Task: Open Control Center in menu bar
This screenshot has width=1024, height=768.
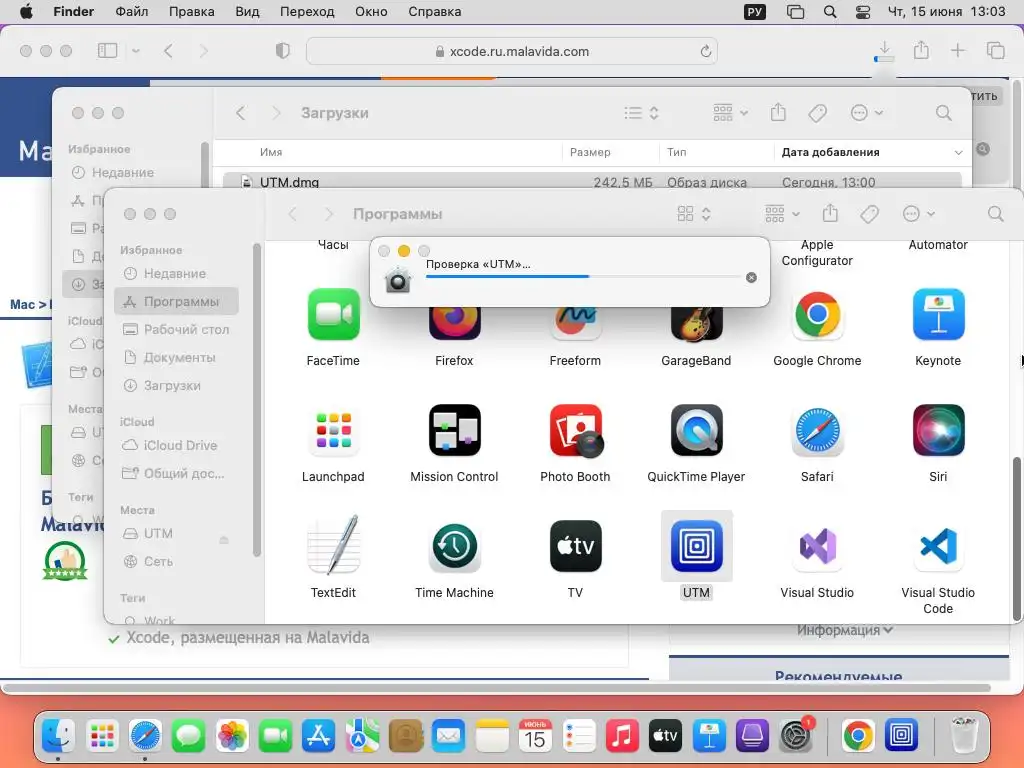Action: pyautogui.click(x=863, y=12)
